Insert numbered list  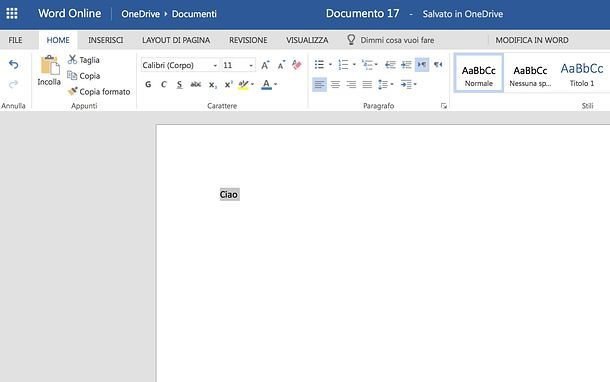pos(343,65)
